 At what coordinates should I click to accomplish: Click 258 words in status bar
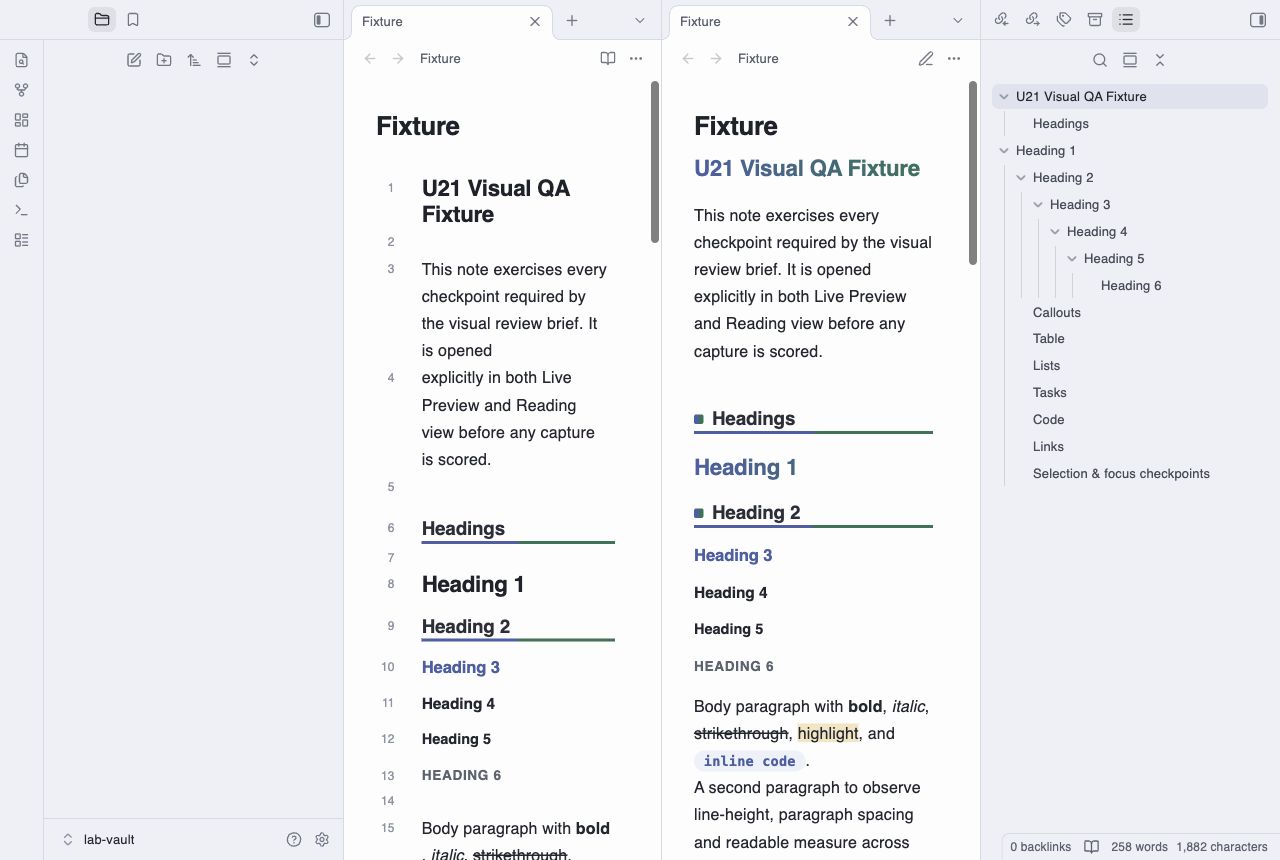1139,847
